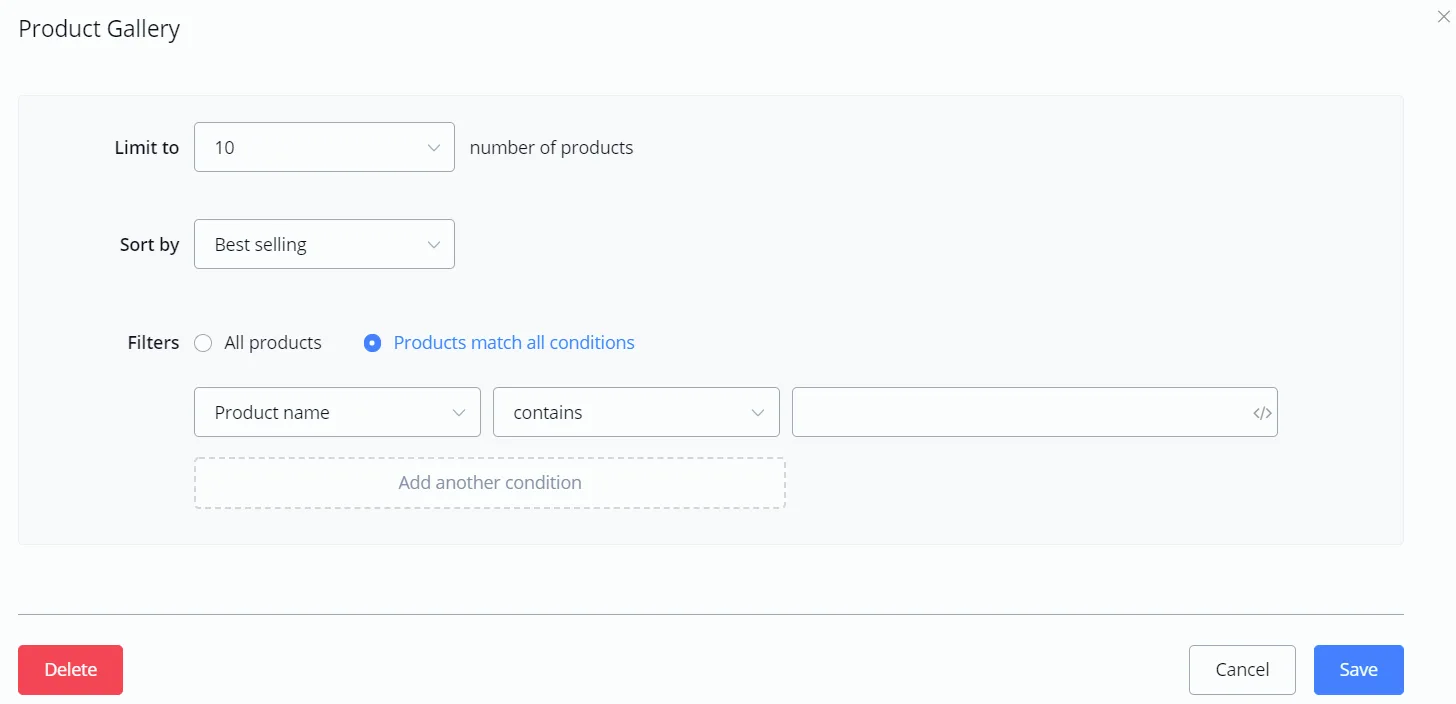Select the All products radio button
The image size is (1456, 704).
pyautogui.click(x=203, y=343)
